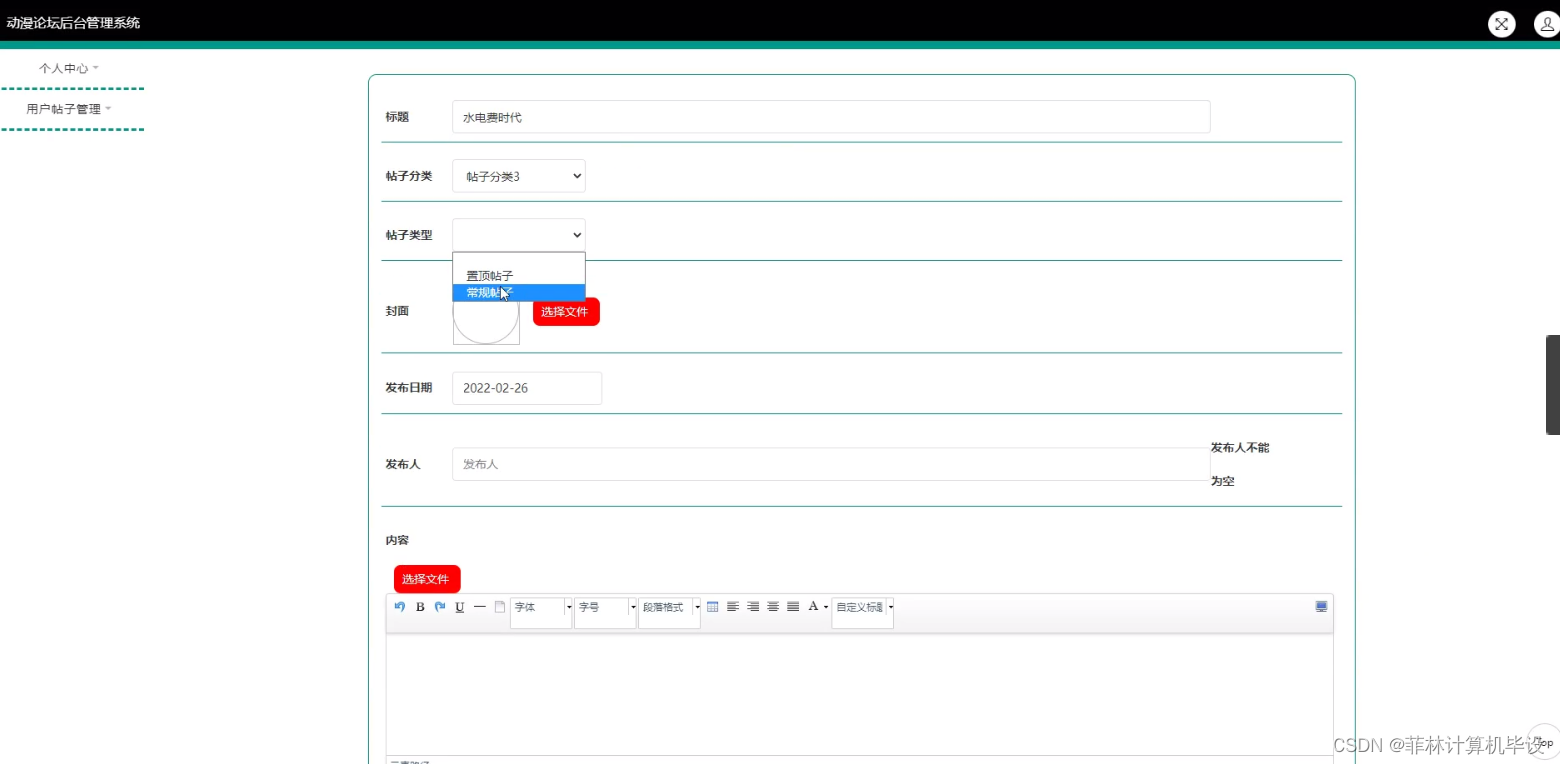Image resolution: width=1560 pixels, height=764 pixels.
Task: Click the align left icon
Action: click(x=733, y=606)
